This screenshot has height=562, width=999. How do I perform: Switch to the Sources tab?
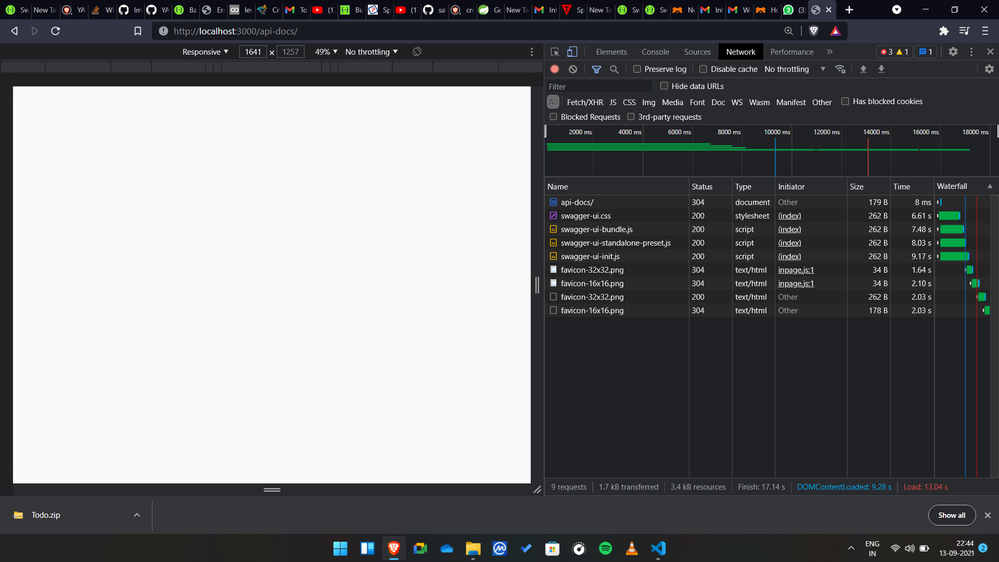click(x=697, y=52)
